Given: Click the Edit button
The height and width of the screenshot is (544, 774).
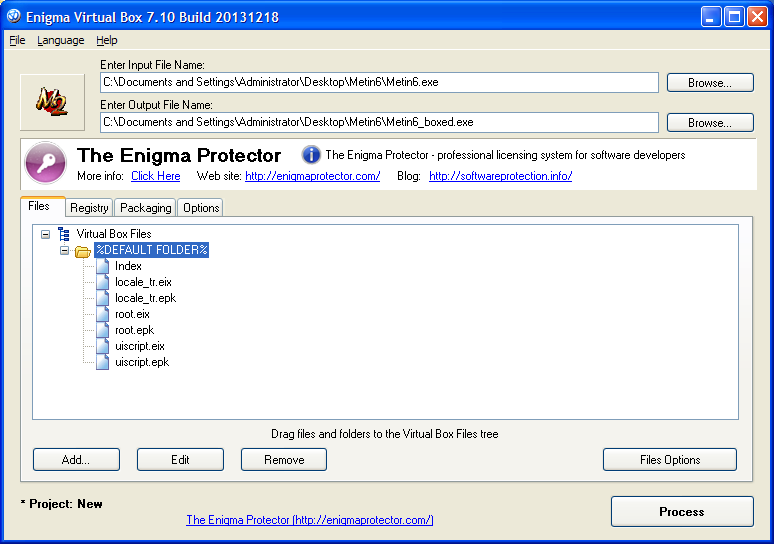Looking at the screenshot, I should tap(180, 460).
